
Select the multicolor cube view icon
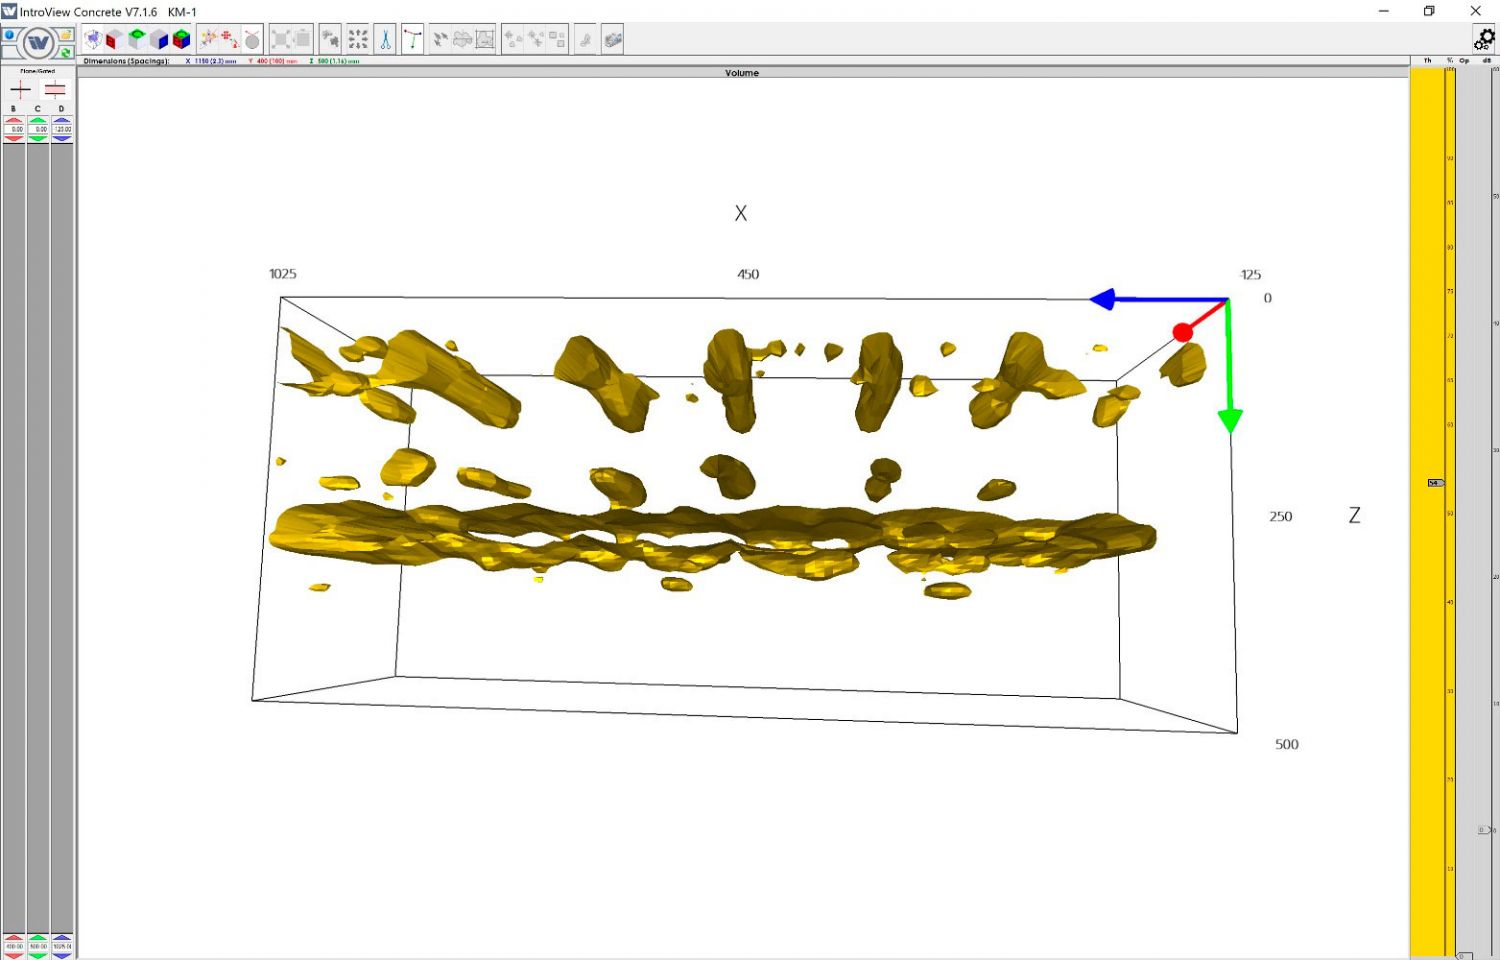[x=181, y=40]
